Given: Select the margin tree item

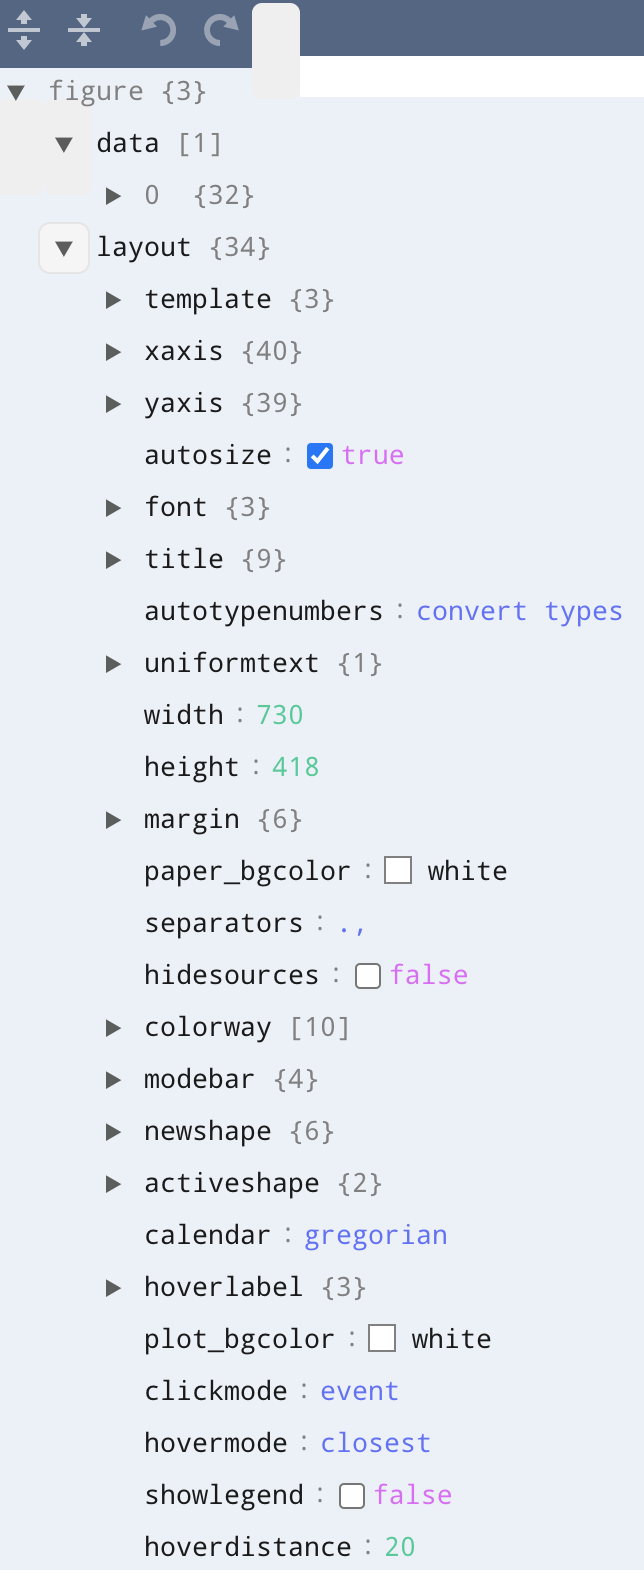Looking at the screenshot, I should 192,820.
